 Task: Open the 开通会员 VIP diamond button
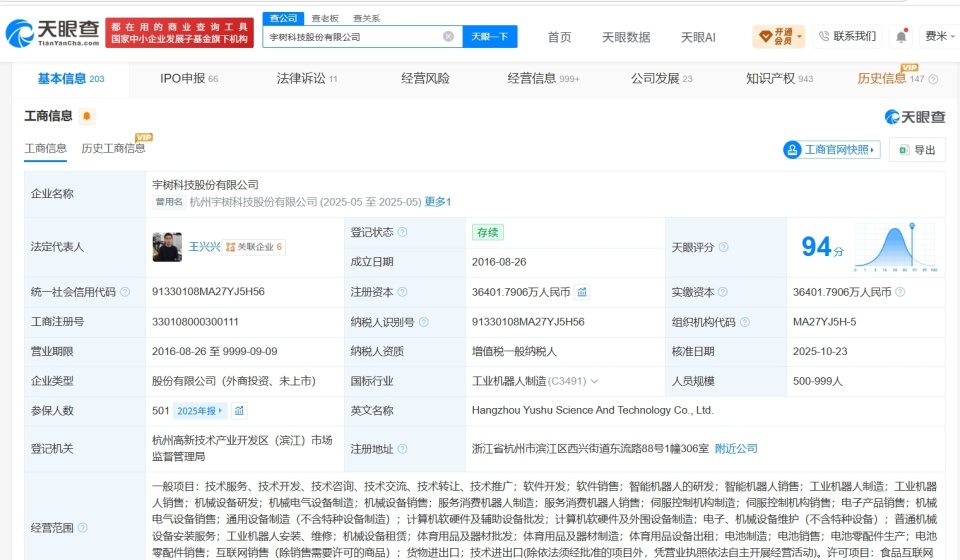tap(778, 37)
